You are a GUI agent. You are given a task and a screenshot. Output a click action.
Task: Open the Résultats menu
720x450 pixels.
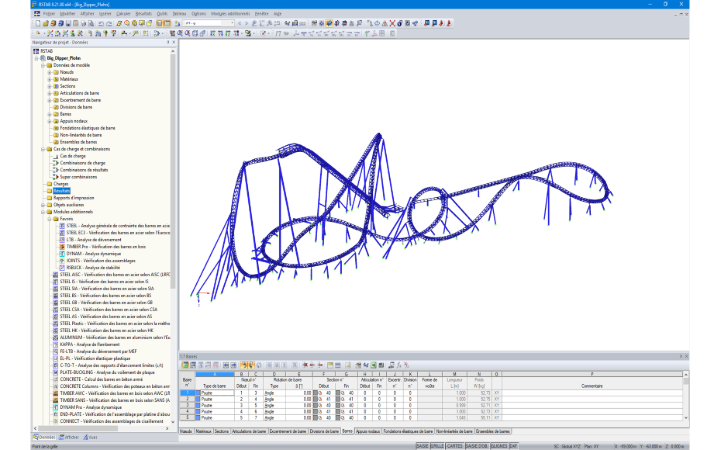144,14
